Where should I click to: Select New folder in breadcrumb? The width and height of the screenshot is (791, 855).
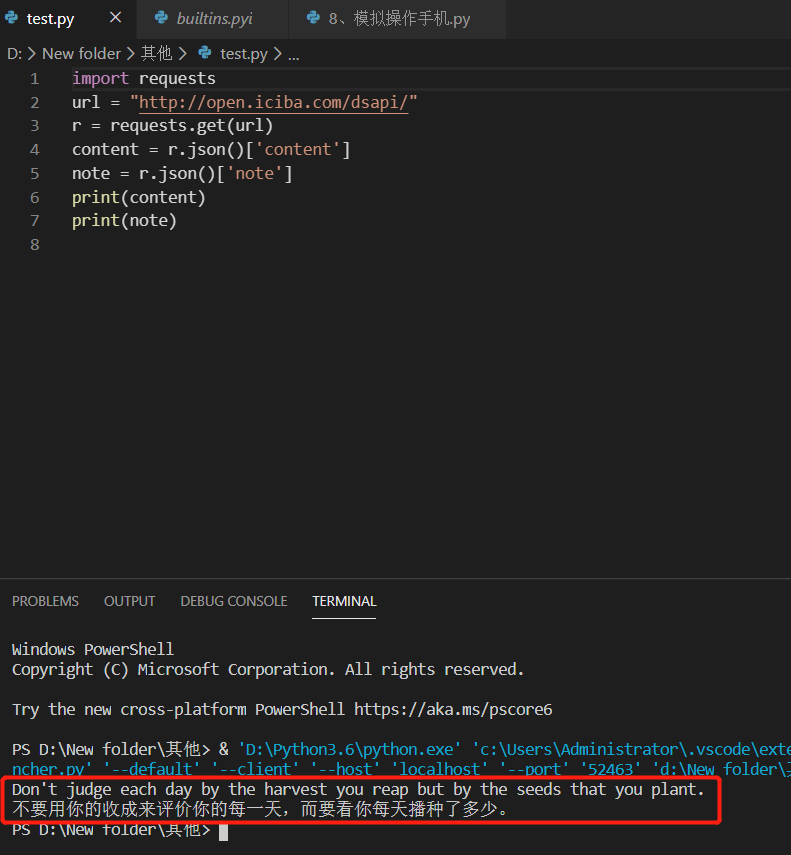pyautogui.click(x=81, y=54)
